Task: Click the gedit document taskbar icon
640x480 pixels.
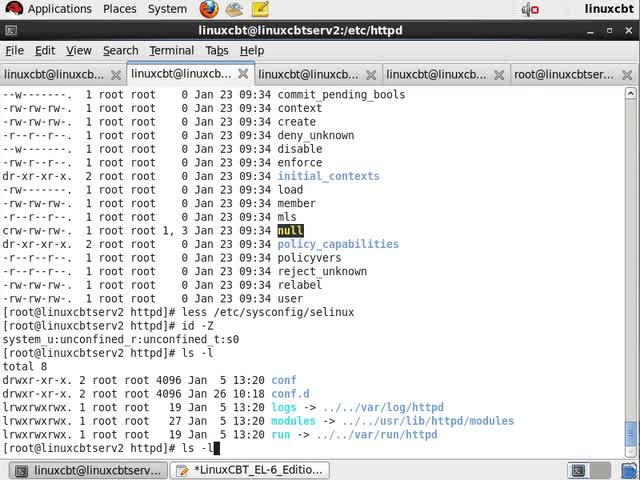Action: pyautogui.click(x=182, y=471)
